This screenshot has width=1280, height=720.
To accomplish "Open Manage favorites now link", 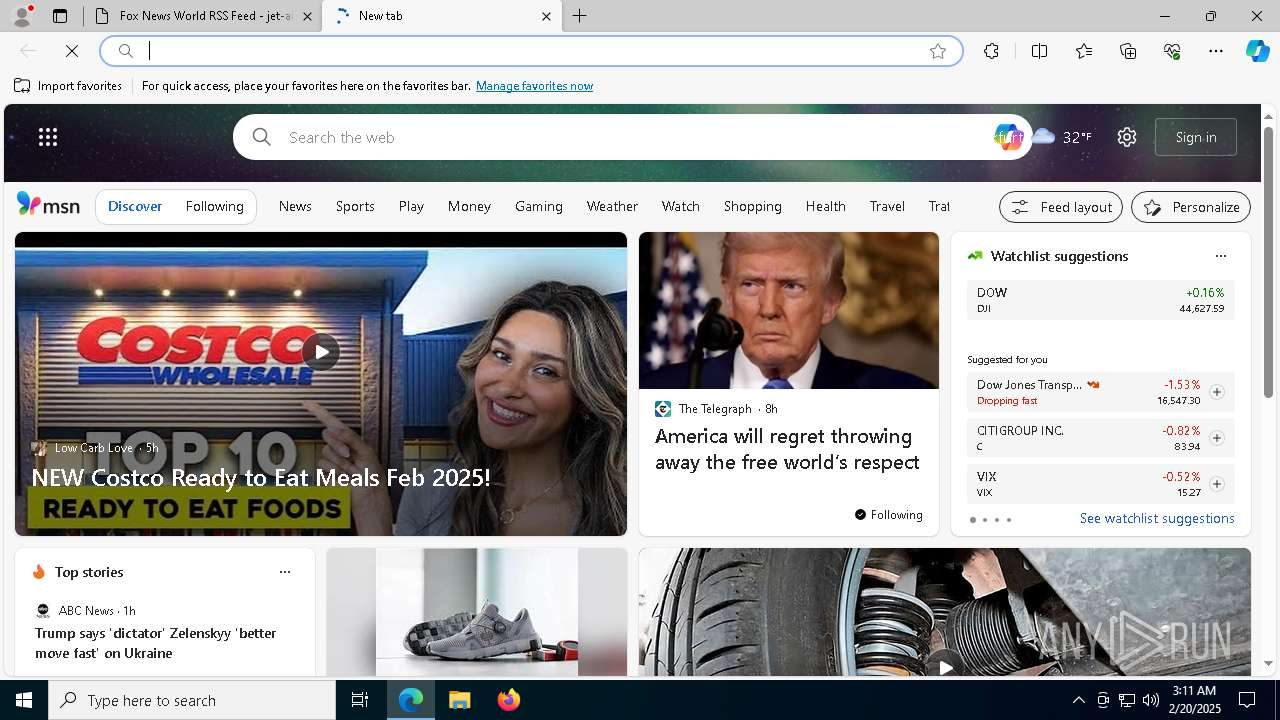I will [x=534, y=86].
